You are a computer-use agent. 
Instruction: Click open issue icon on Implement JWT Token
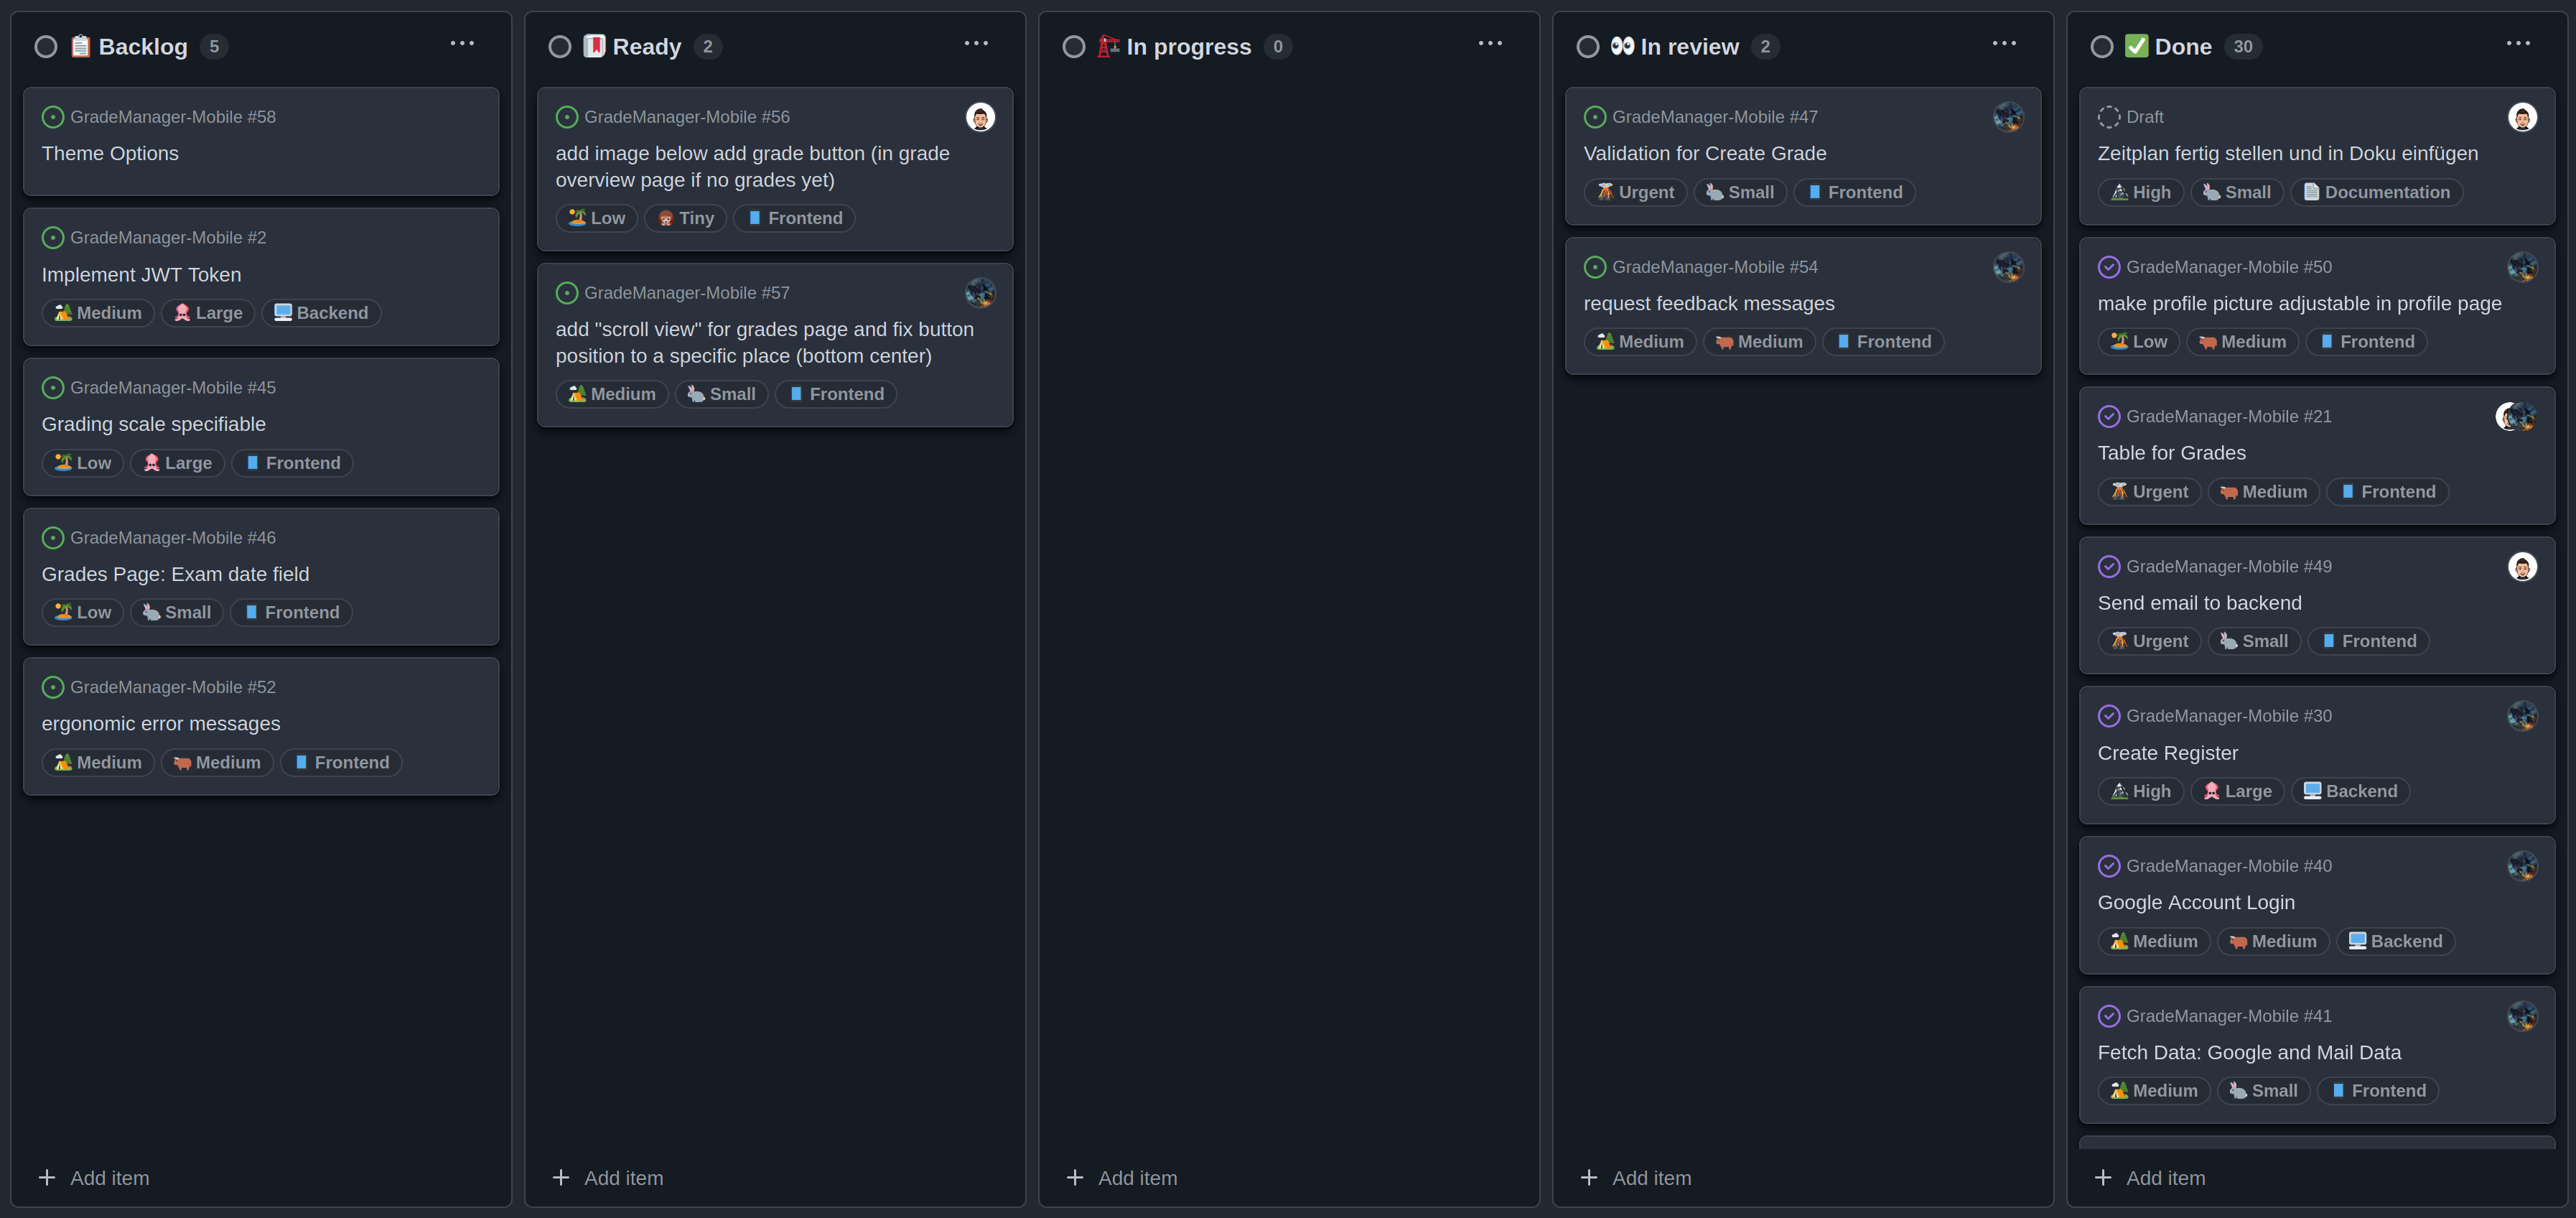tap(53, 237)
